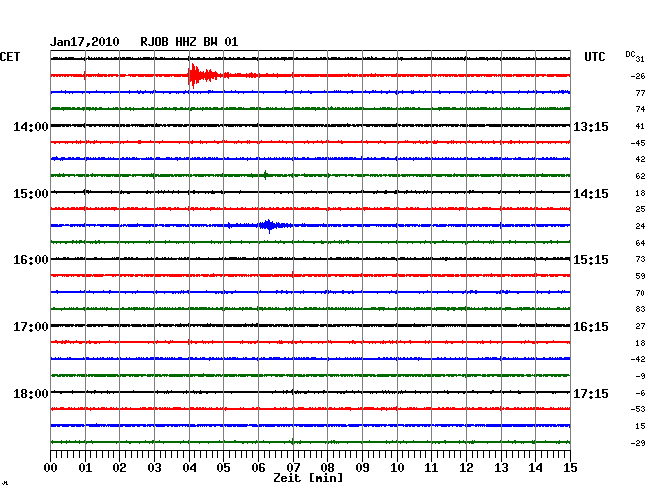Click the 09 minute axis label

click(362, 467)
